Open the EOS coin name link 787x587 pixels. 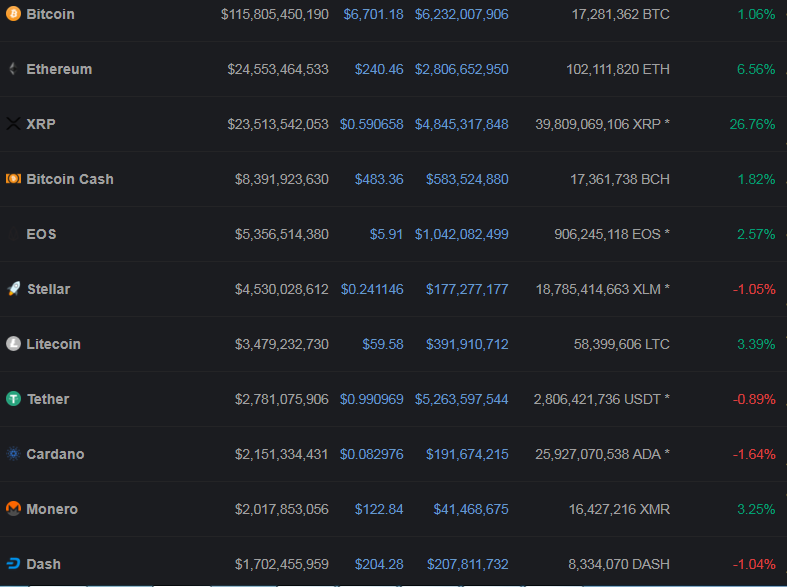41,234
